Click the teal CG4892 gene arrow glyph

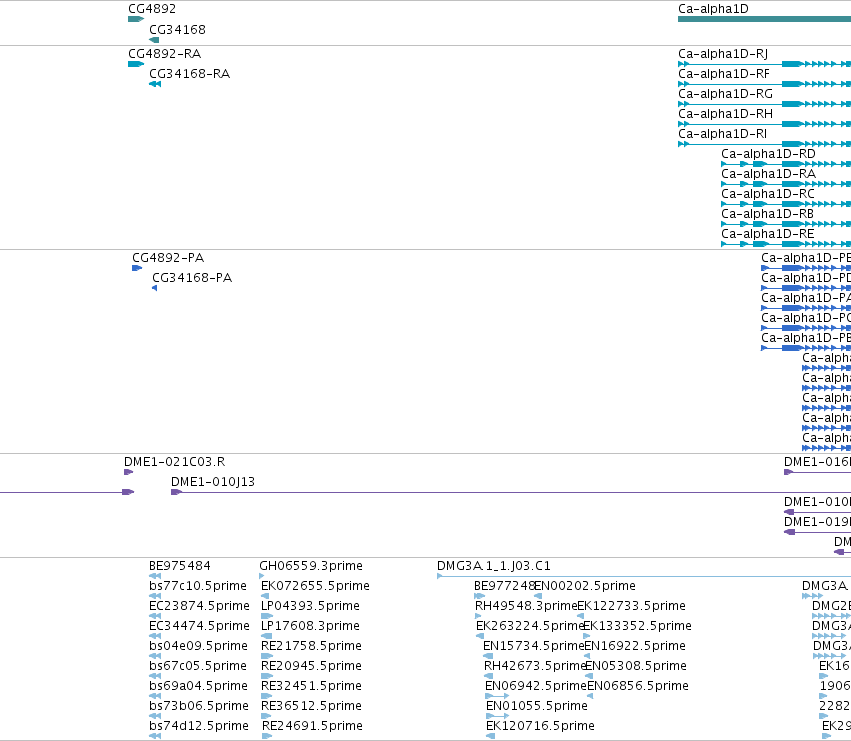[x=136, y=19]
